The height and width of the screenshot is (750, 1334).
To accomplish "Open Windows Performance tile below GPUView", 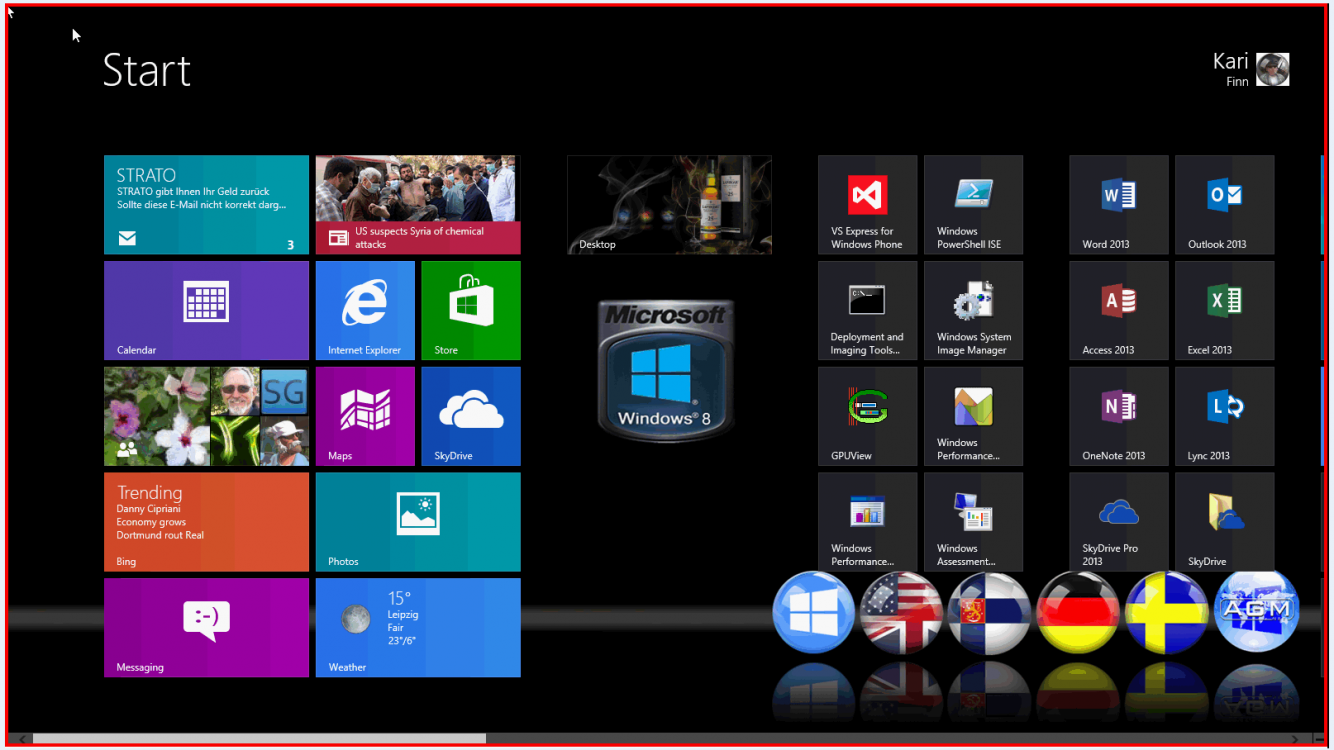I will 867,522.
